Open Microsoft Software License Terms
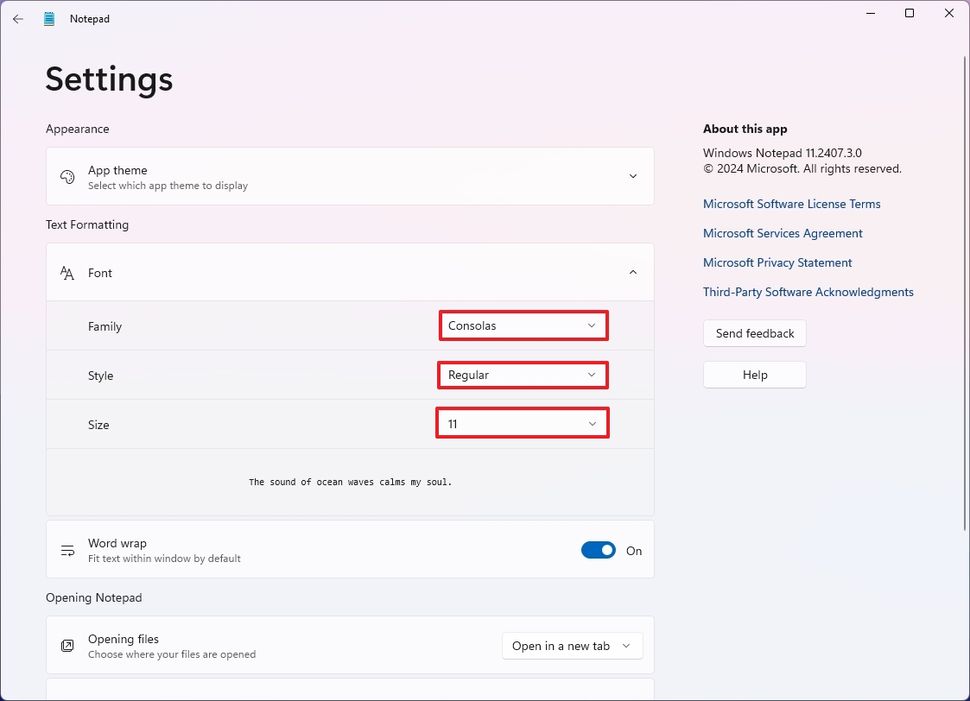The width and height of the screenshot is (970, 701). 791,203
